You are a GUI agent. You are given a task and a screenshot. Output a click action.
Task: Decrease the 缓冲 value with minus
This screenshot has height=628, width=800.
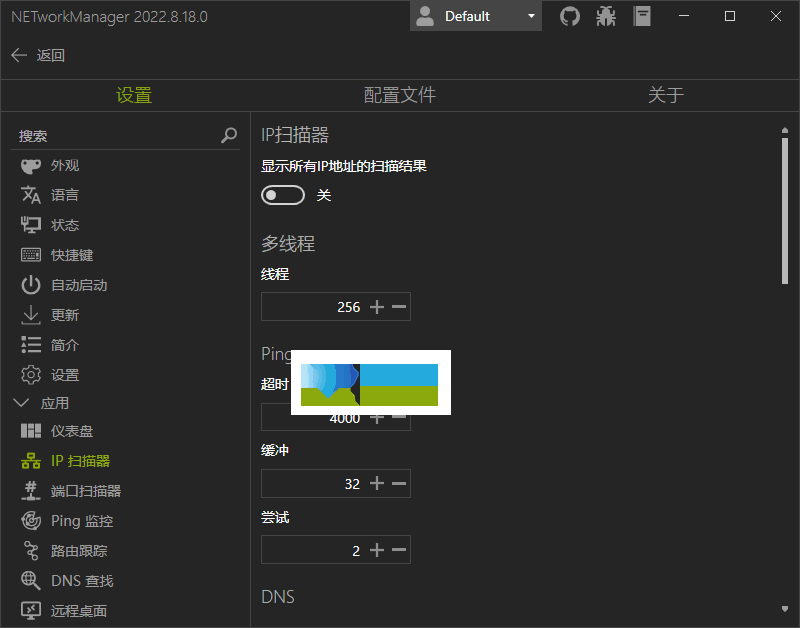(399, 483)
